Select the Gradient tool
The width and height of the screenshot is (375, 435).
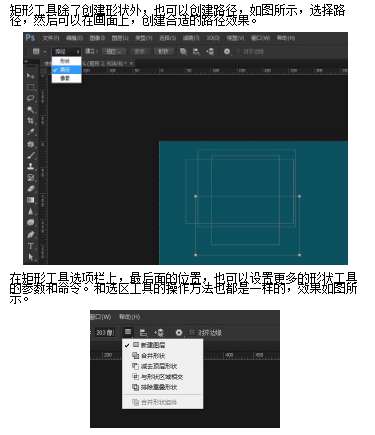tap(31, 200)
